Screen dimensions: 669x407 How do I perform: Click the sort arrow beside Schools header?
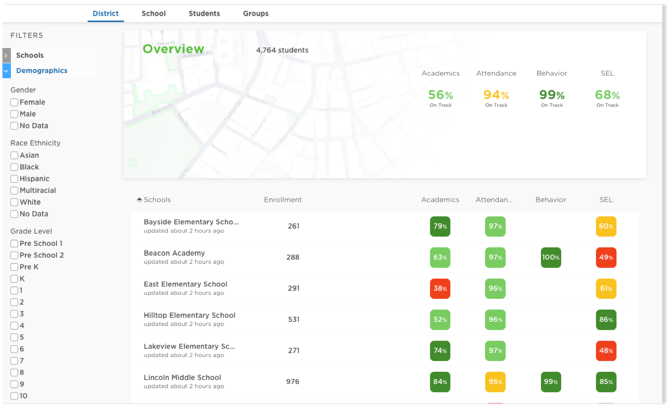click(139, 200)
